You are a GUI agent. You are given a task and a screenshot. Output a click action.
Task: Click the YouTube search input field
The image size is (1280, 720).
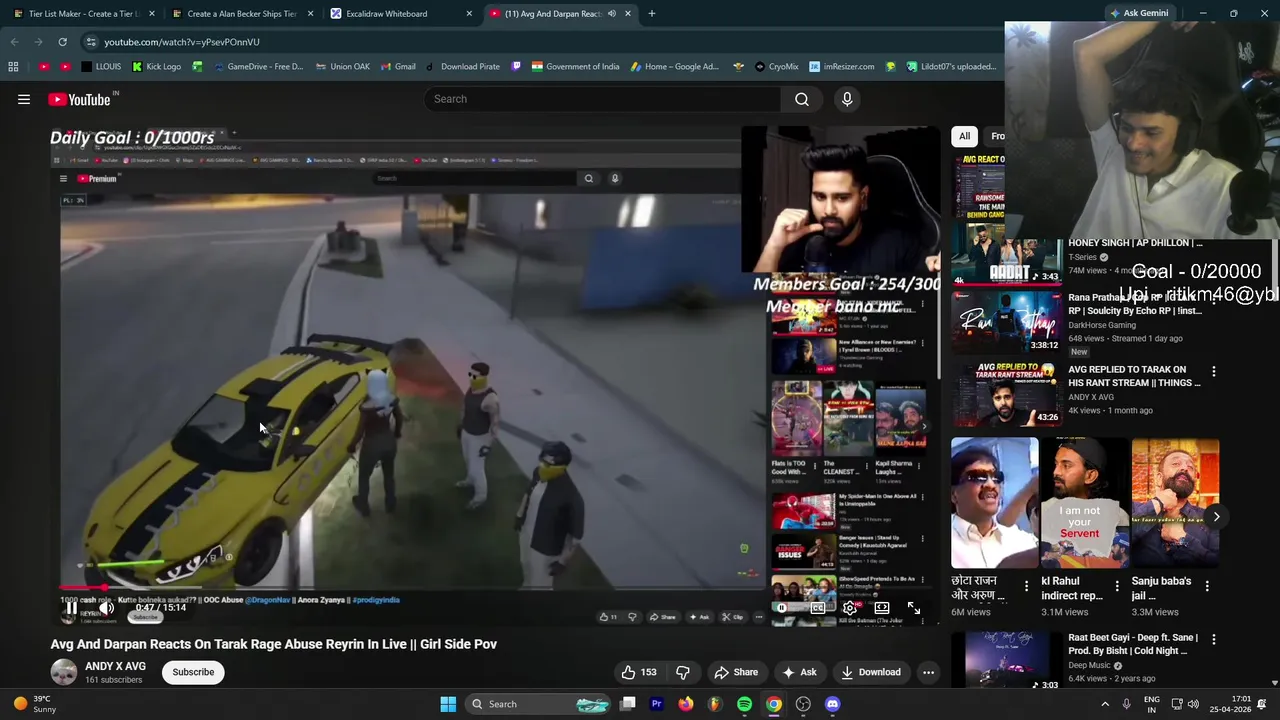(603, 99)
